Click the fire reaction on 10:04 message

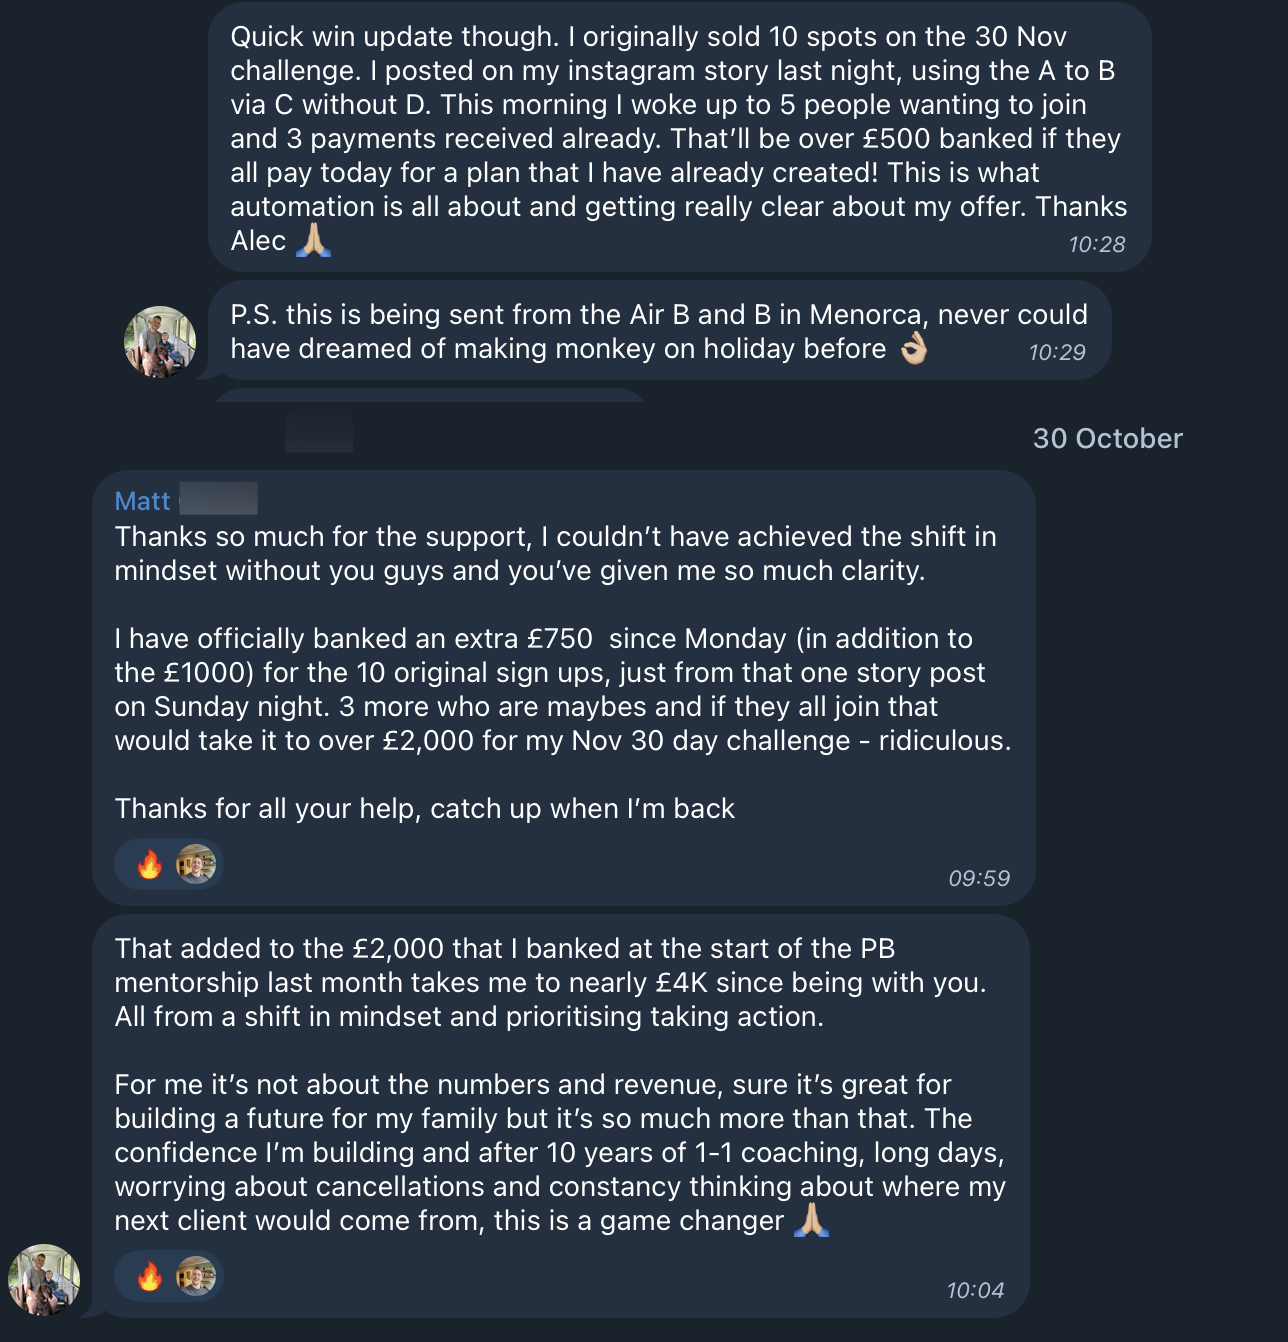[x=150, y=1276]
